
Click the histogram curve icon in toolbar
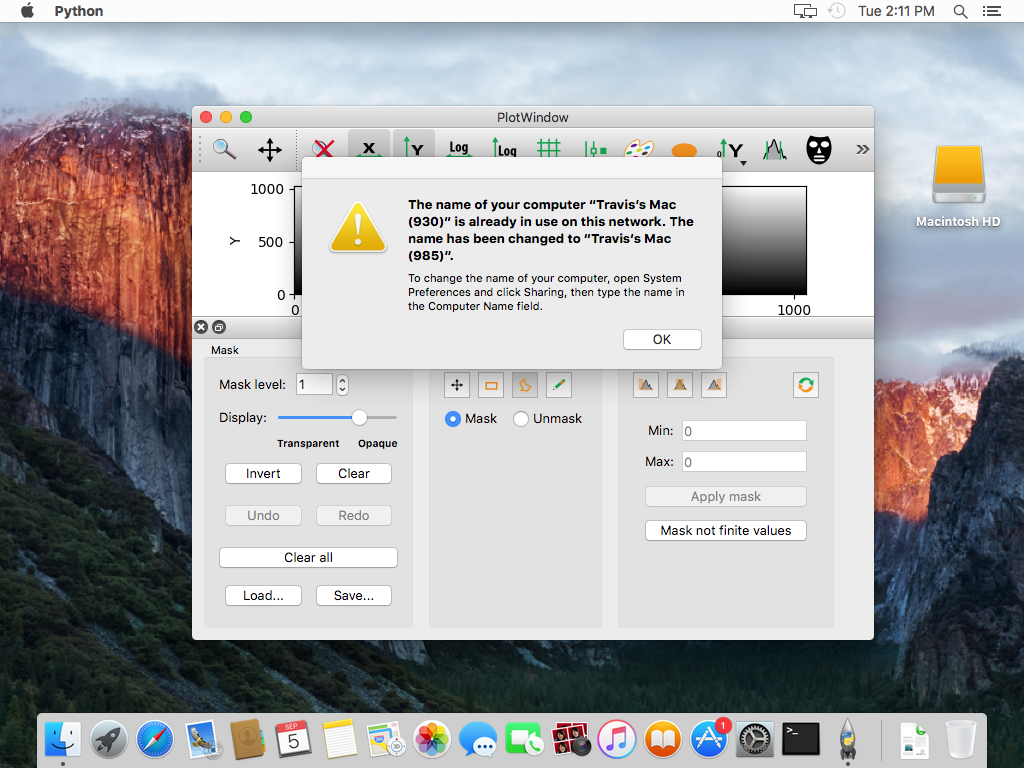click(775, 150)
